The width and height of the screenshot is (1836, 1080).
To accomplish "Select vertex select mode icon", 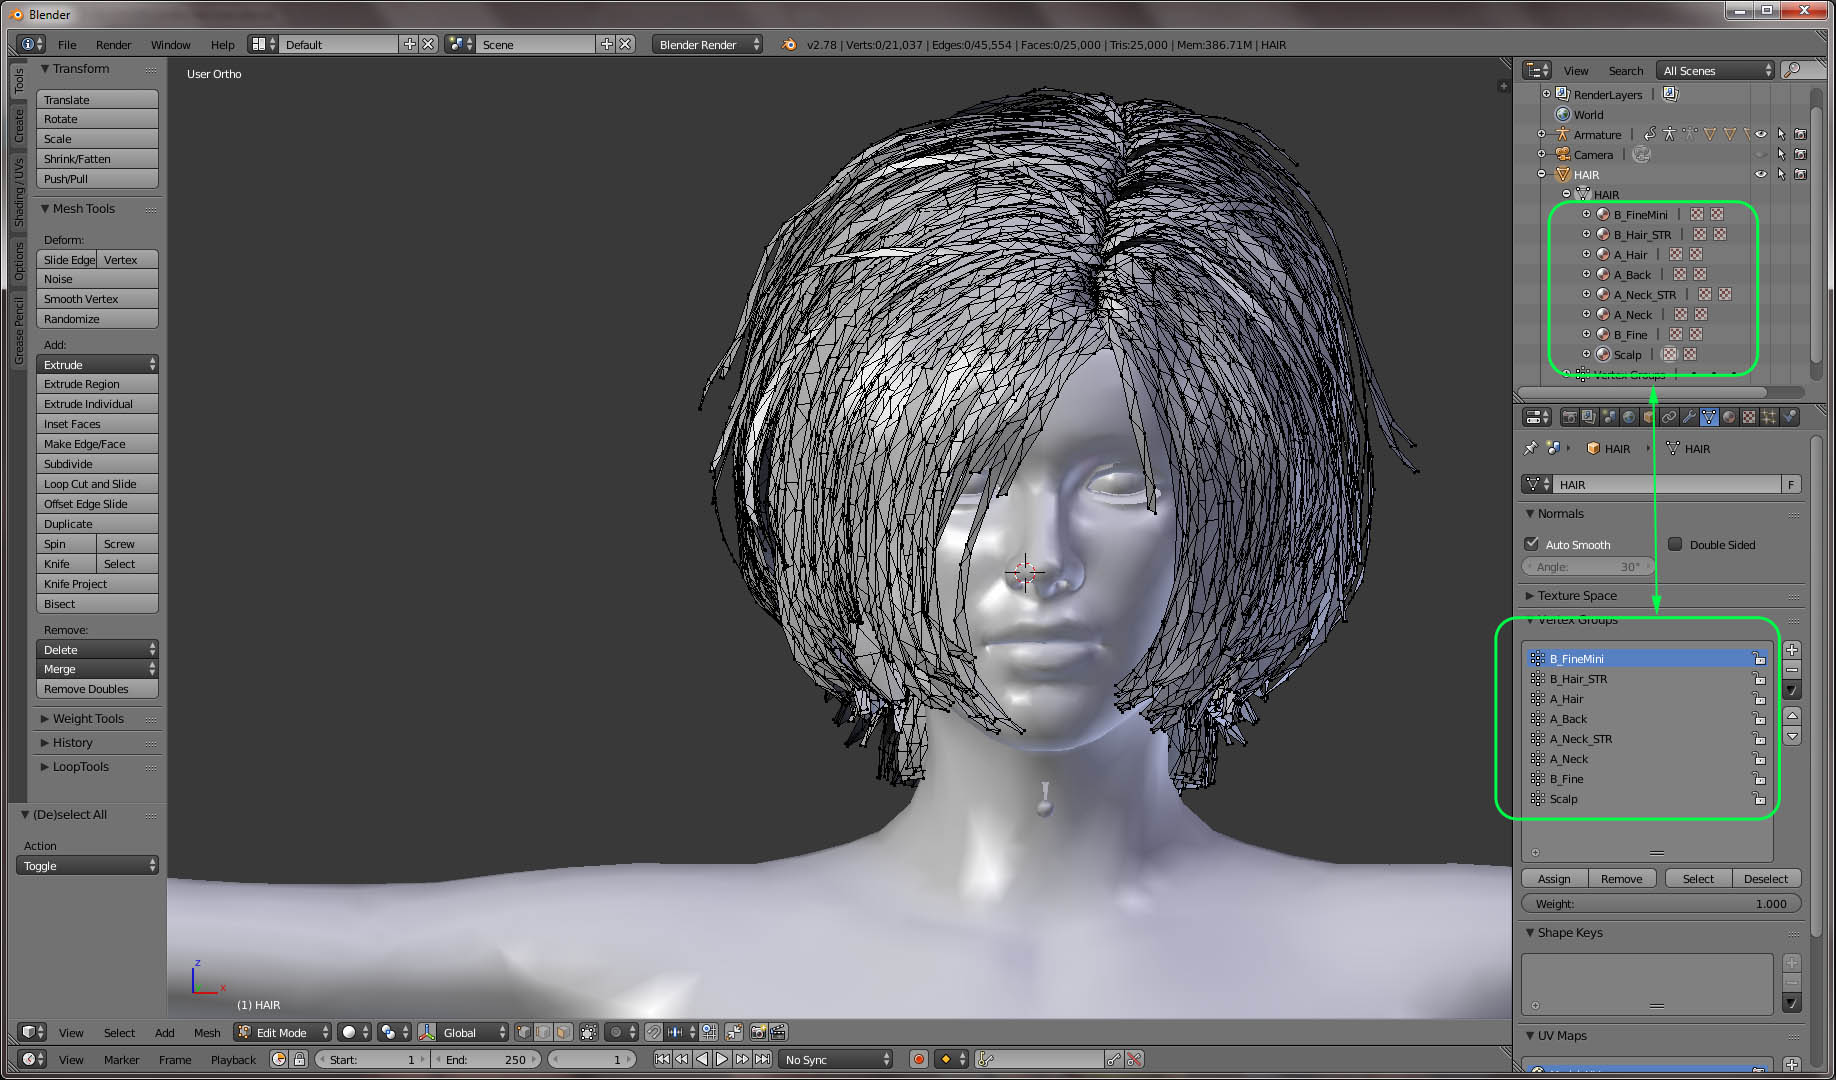I will pyautogui.click(x=523, y=1032).
